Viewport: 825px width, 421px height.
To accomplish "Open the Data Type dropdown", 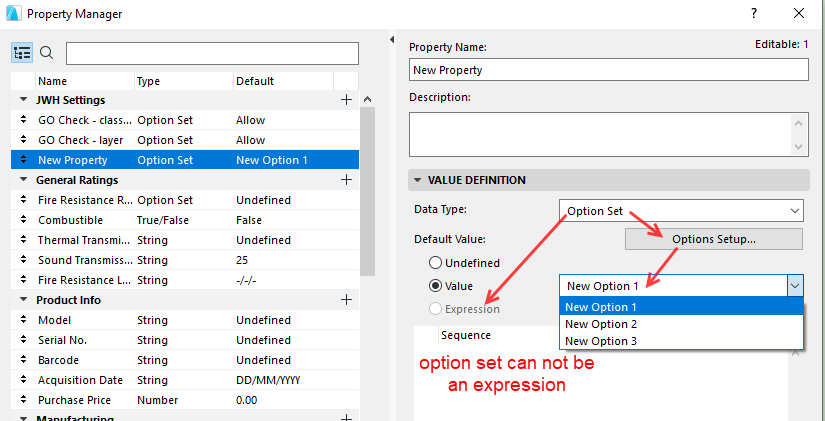I will pyautogui.click(x=681, y=211).
